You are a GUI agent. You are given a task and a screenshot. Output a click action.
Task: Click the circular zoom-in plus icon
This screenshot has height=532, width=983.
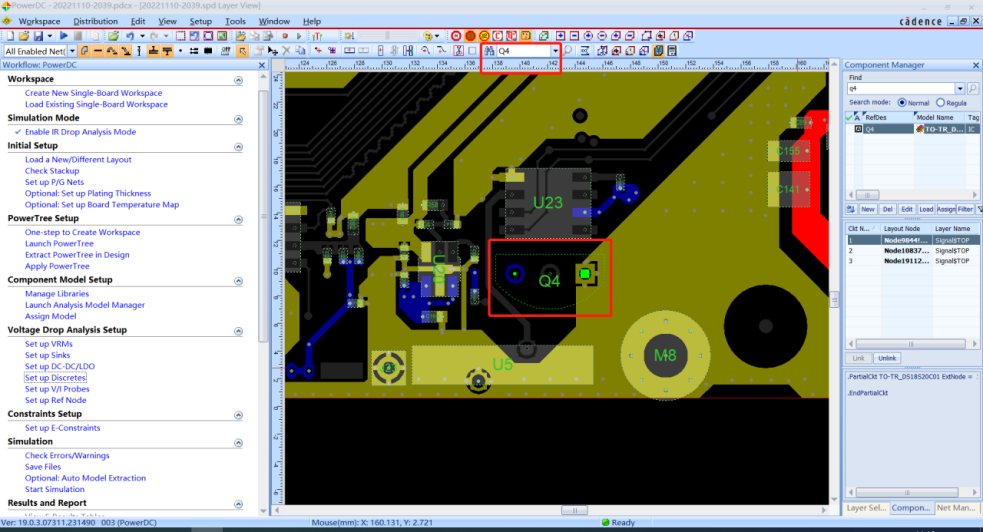tap(588, 36)
